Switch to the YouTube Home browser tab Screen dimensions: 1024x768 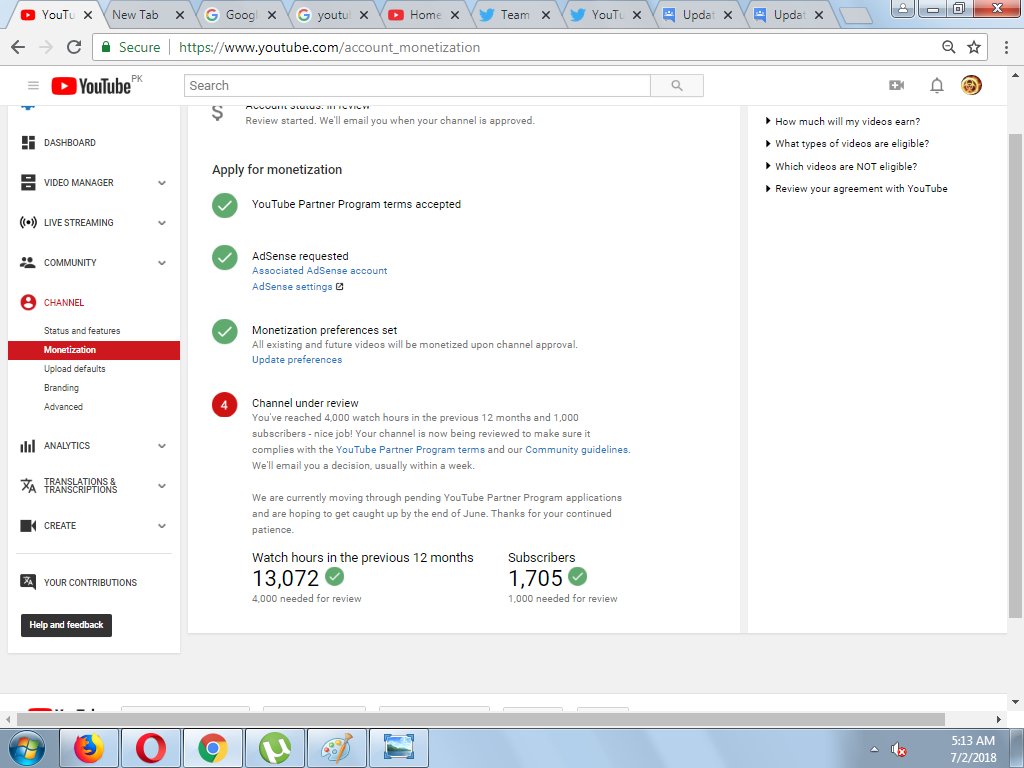point(424,14)
